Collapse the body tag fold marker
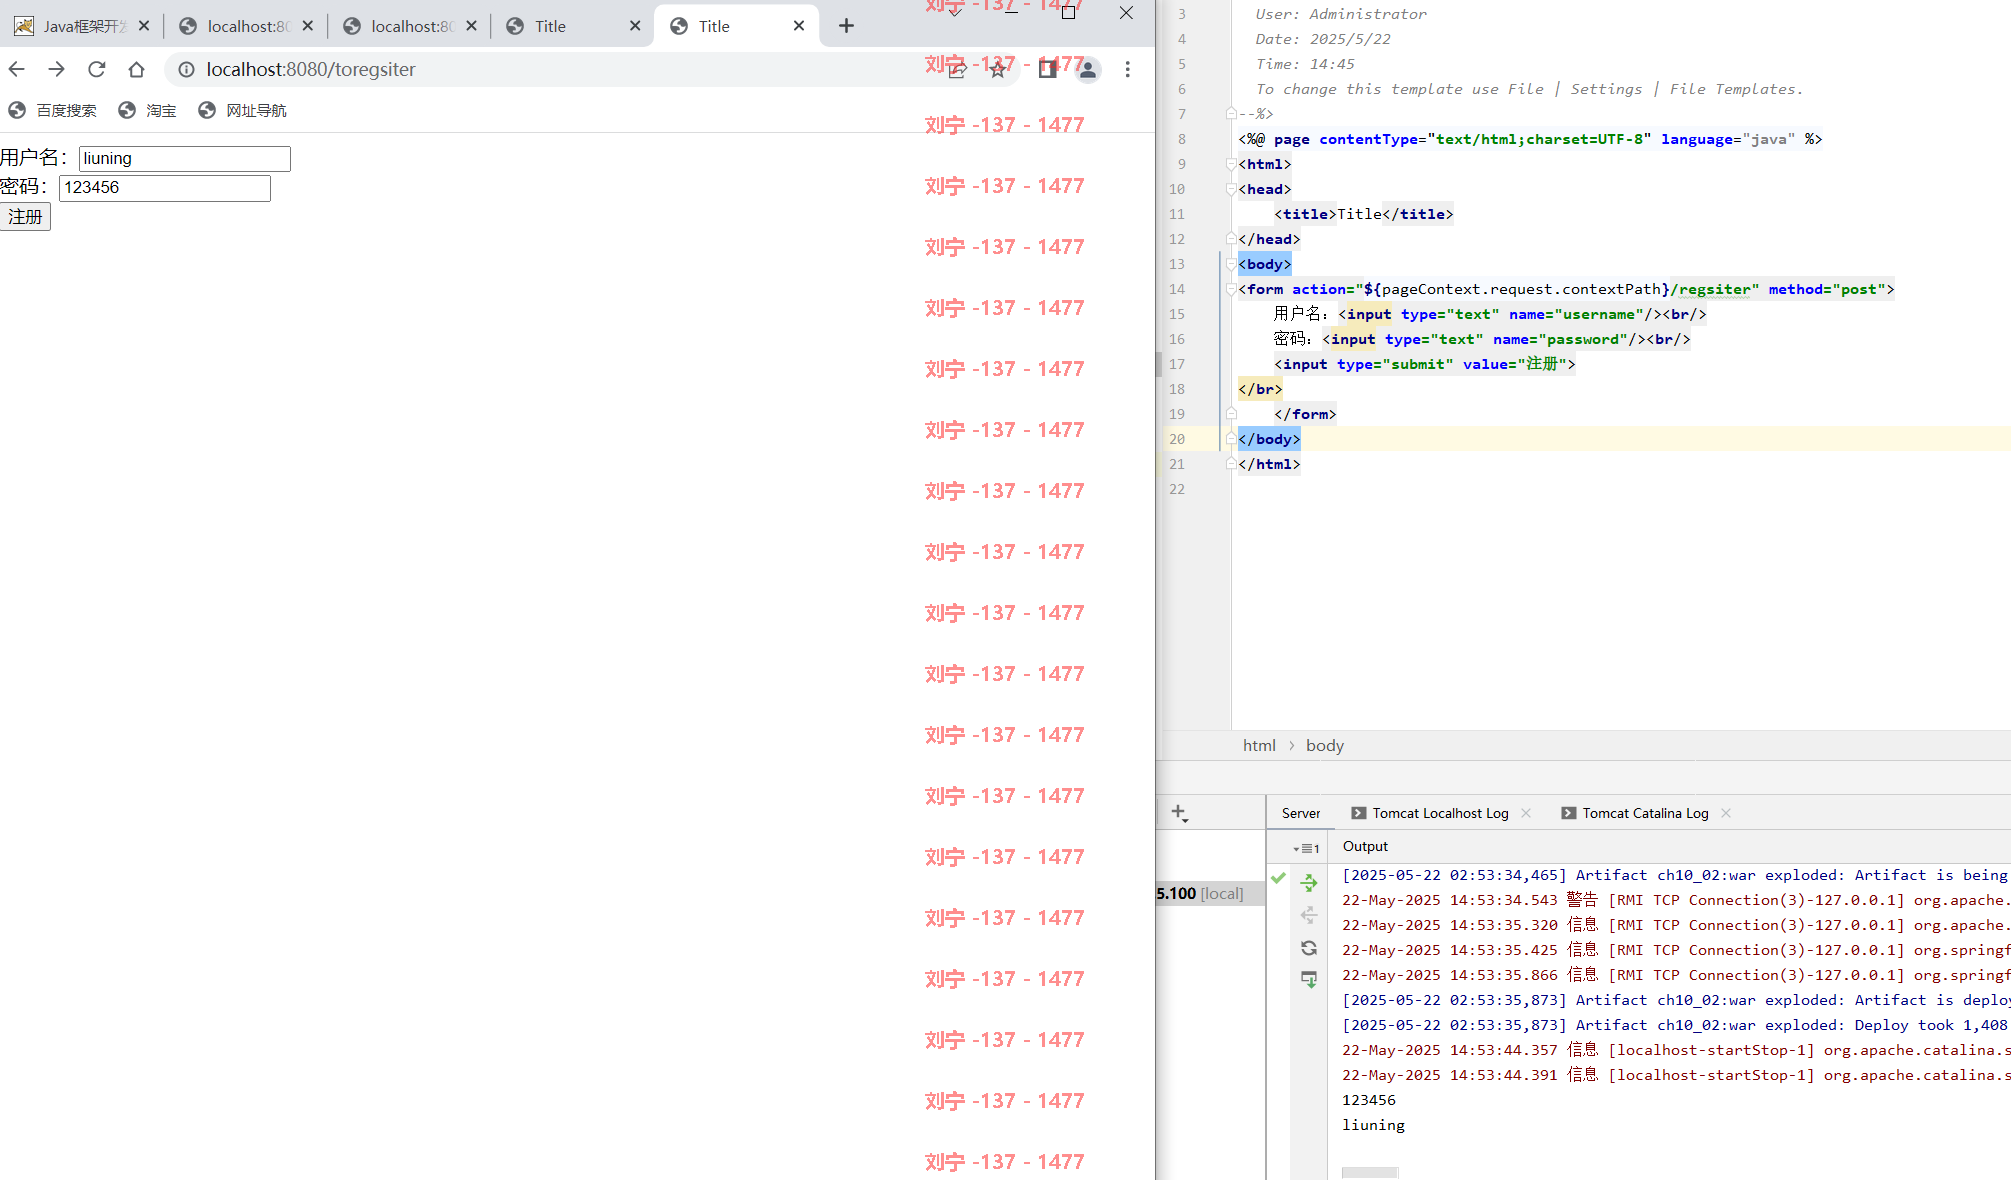The height and width of the screenshot is (1180, 2011). pos(1231,264)
